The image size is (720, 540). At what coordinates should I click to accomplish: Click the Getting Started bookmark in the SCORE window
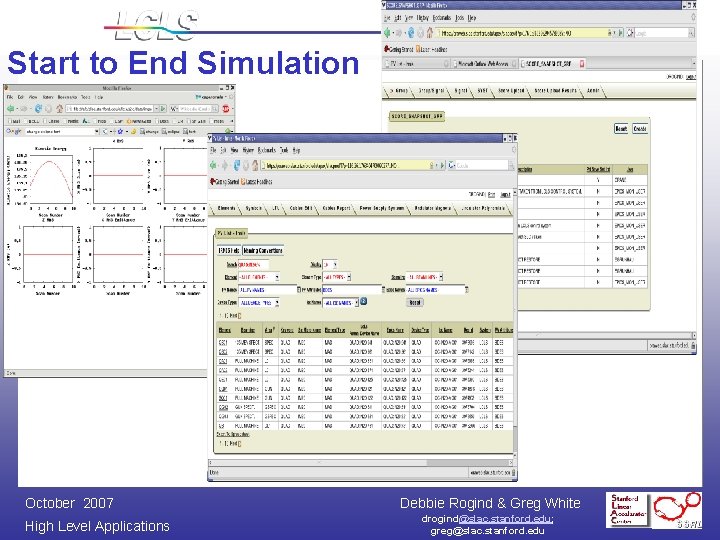pyautogui.click(x=399, y=49)
